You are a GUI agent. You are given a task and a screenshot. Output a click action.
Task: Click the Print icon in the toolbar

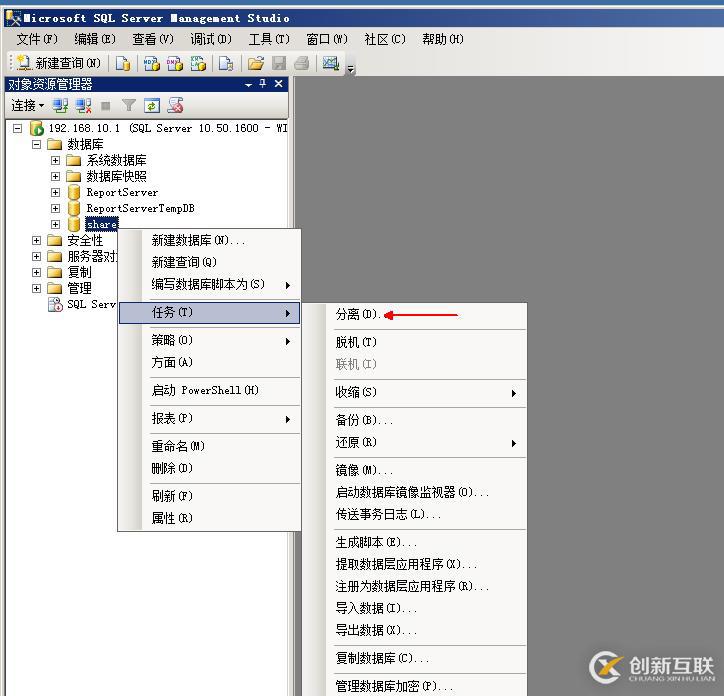point(302,63)
